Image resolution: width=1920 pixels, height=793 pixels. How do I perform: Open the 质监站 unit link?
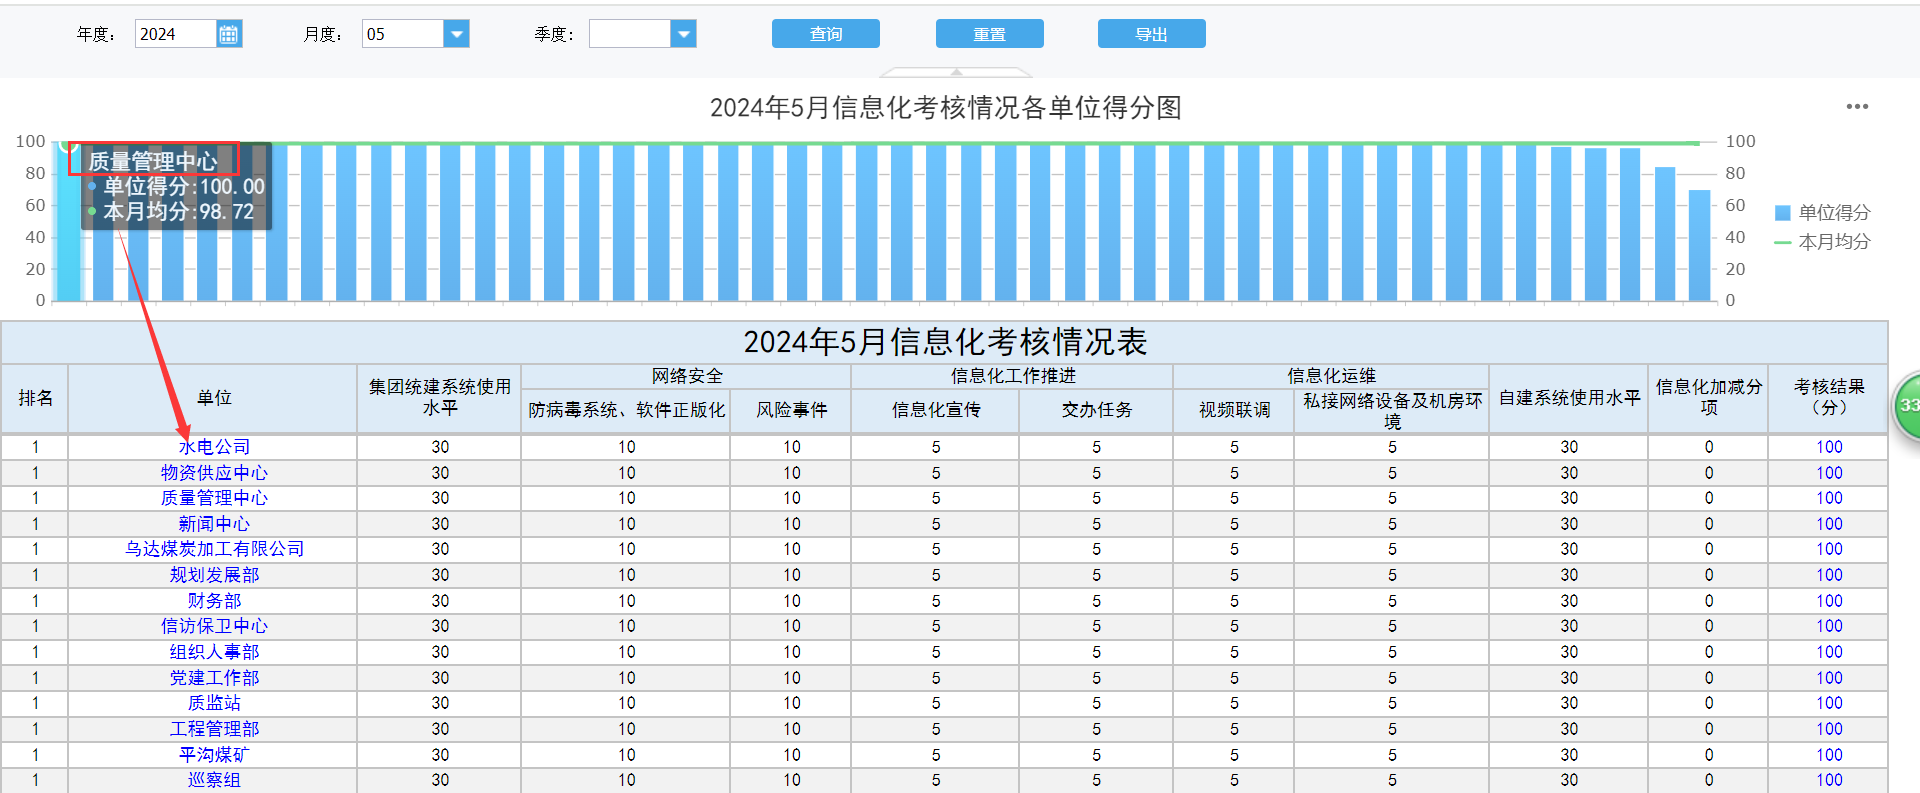tap(214, 703)
